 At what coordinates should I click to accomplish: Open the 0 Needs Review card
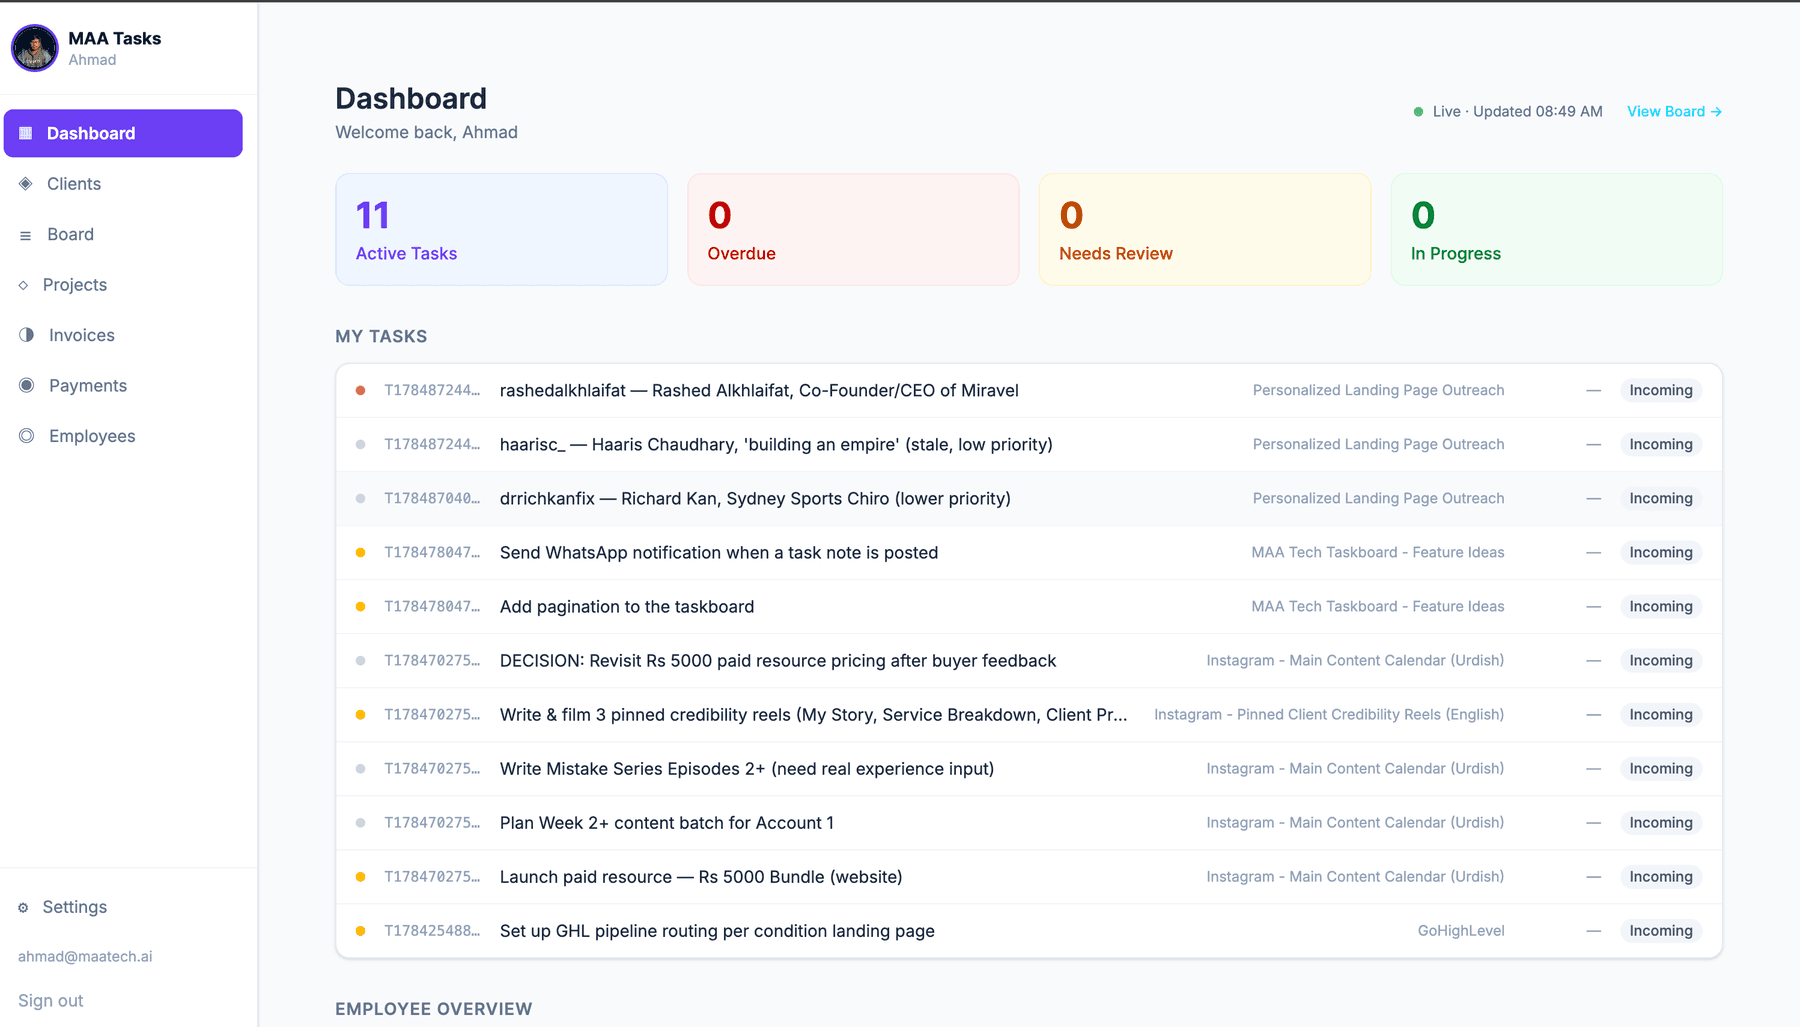click(1205, 229)
